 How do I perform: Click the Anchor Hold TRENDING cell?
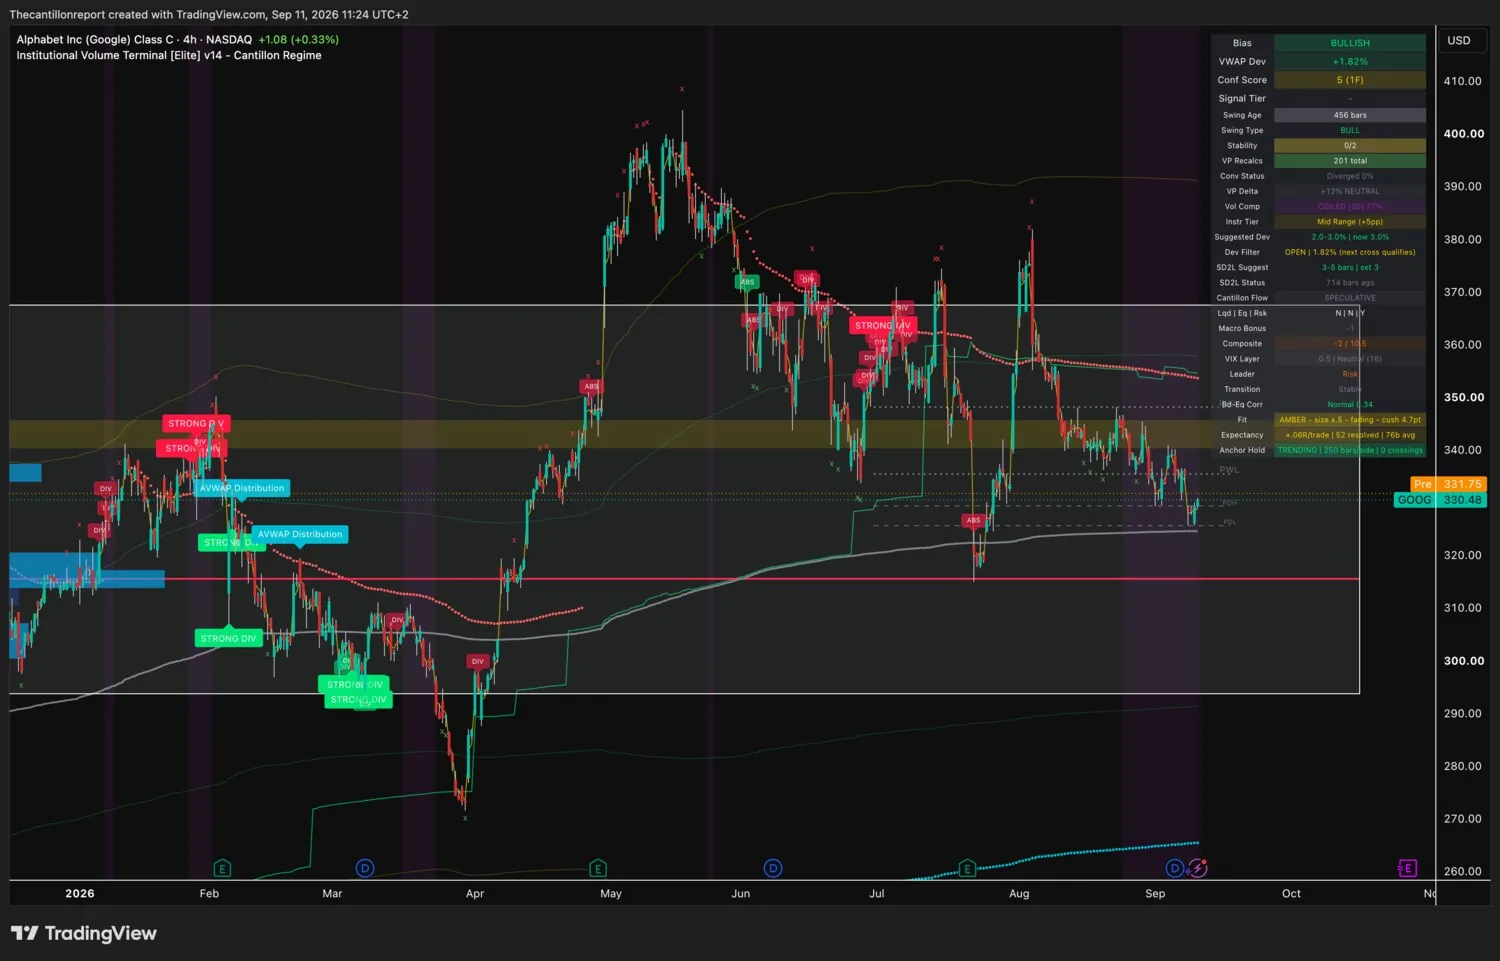pos(1350,450)
